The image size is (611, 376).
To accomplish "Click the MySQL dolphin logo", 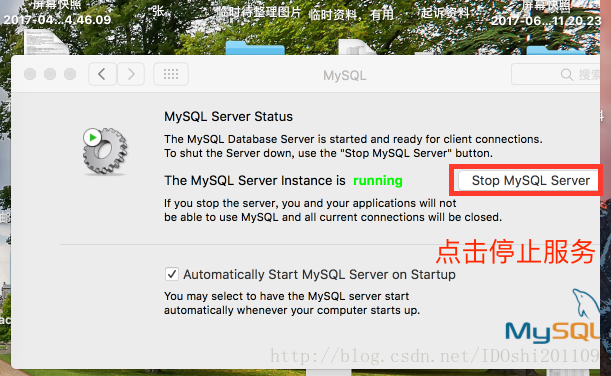I will (x=553, y=316).
